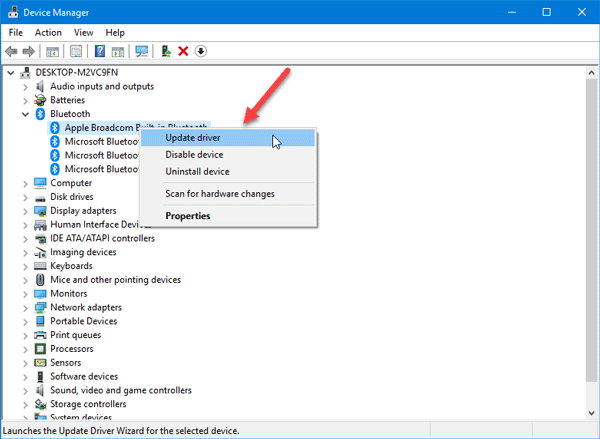Image resolution: width=600 pixels, height=439 pixels.
Task: Select Portable Devices row
Action: click(x=83, y=321)
